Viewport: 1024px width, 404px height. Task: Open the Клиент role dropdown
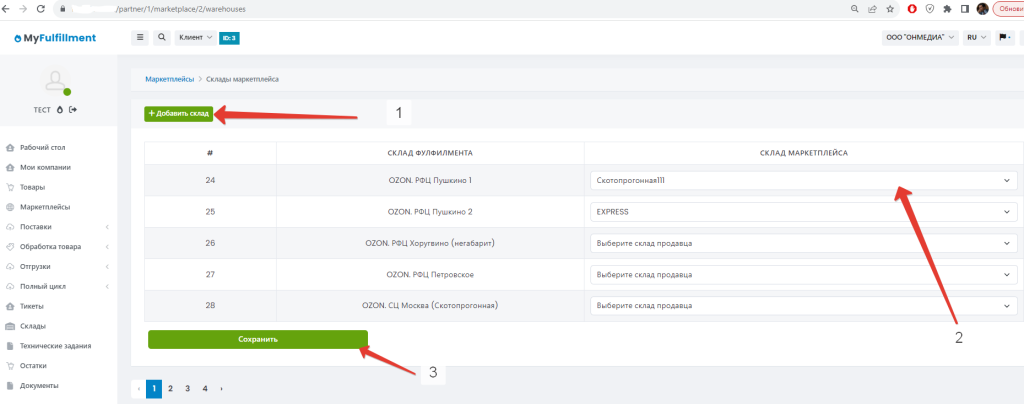tap(194, 37)
